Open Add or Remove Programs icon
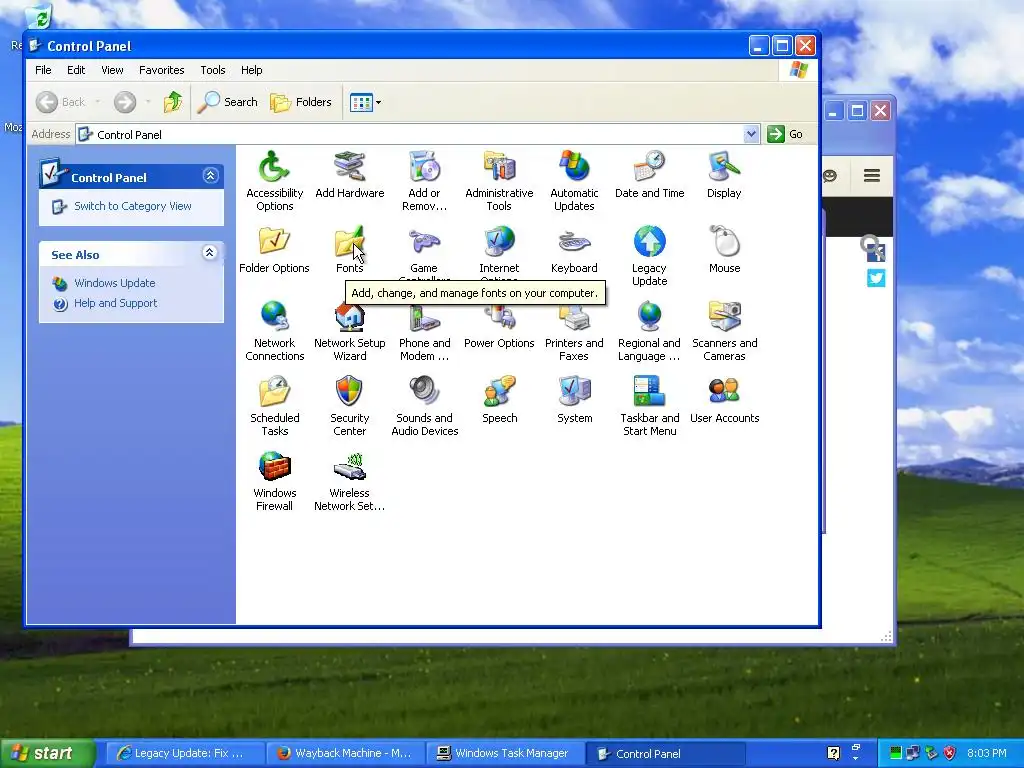1024x768 pixels. pos(424,167)
